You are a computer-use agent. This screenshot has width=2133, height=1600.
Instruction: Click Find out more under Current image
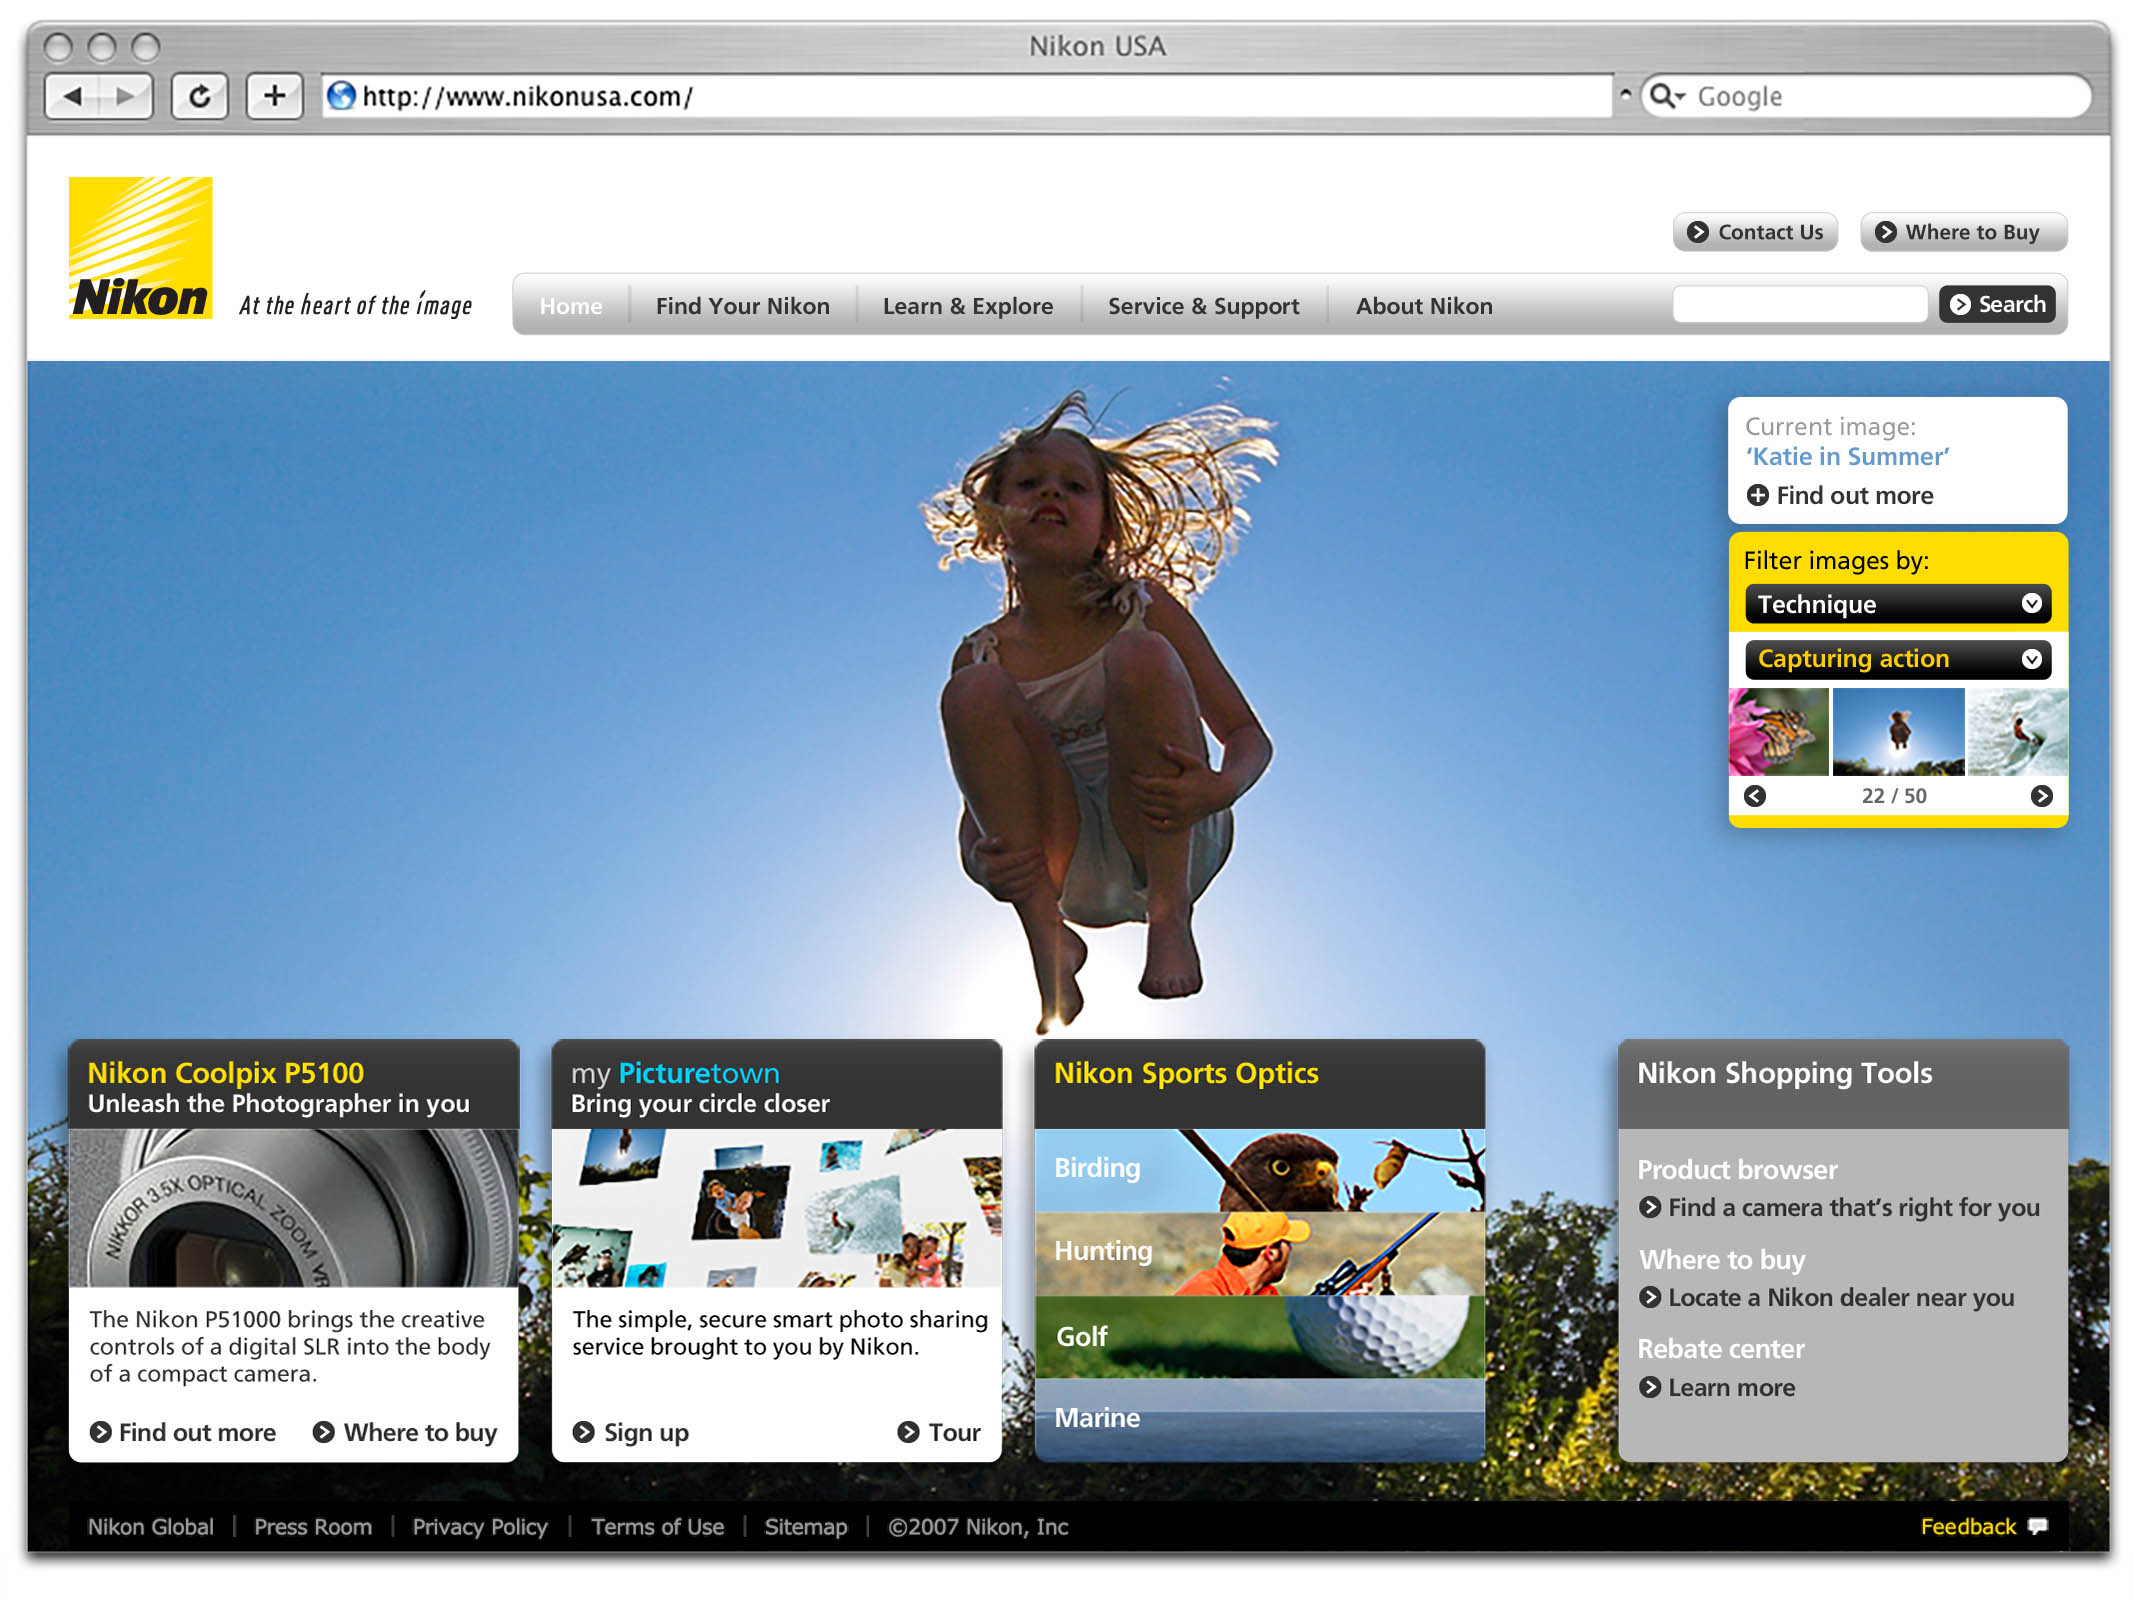[1840, 495]
